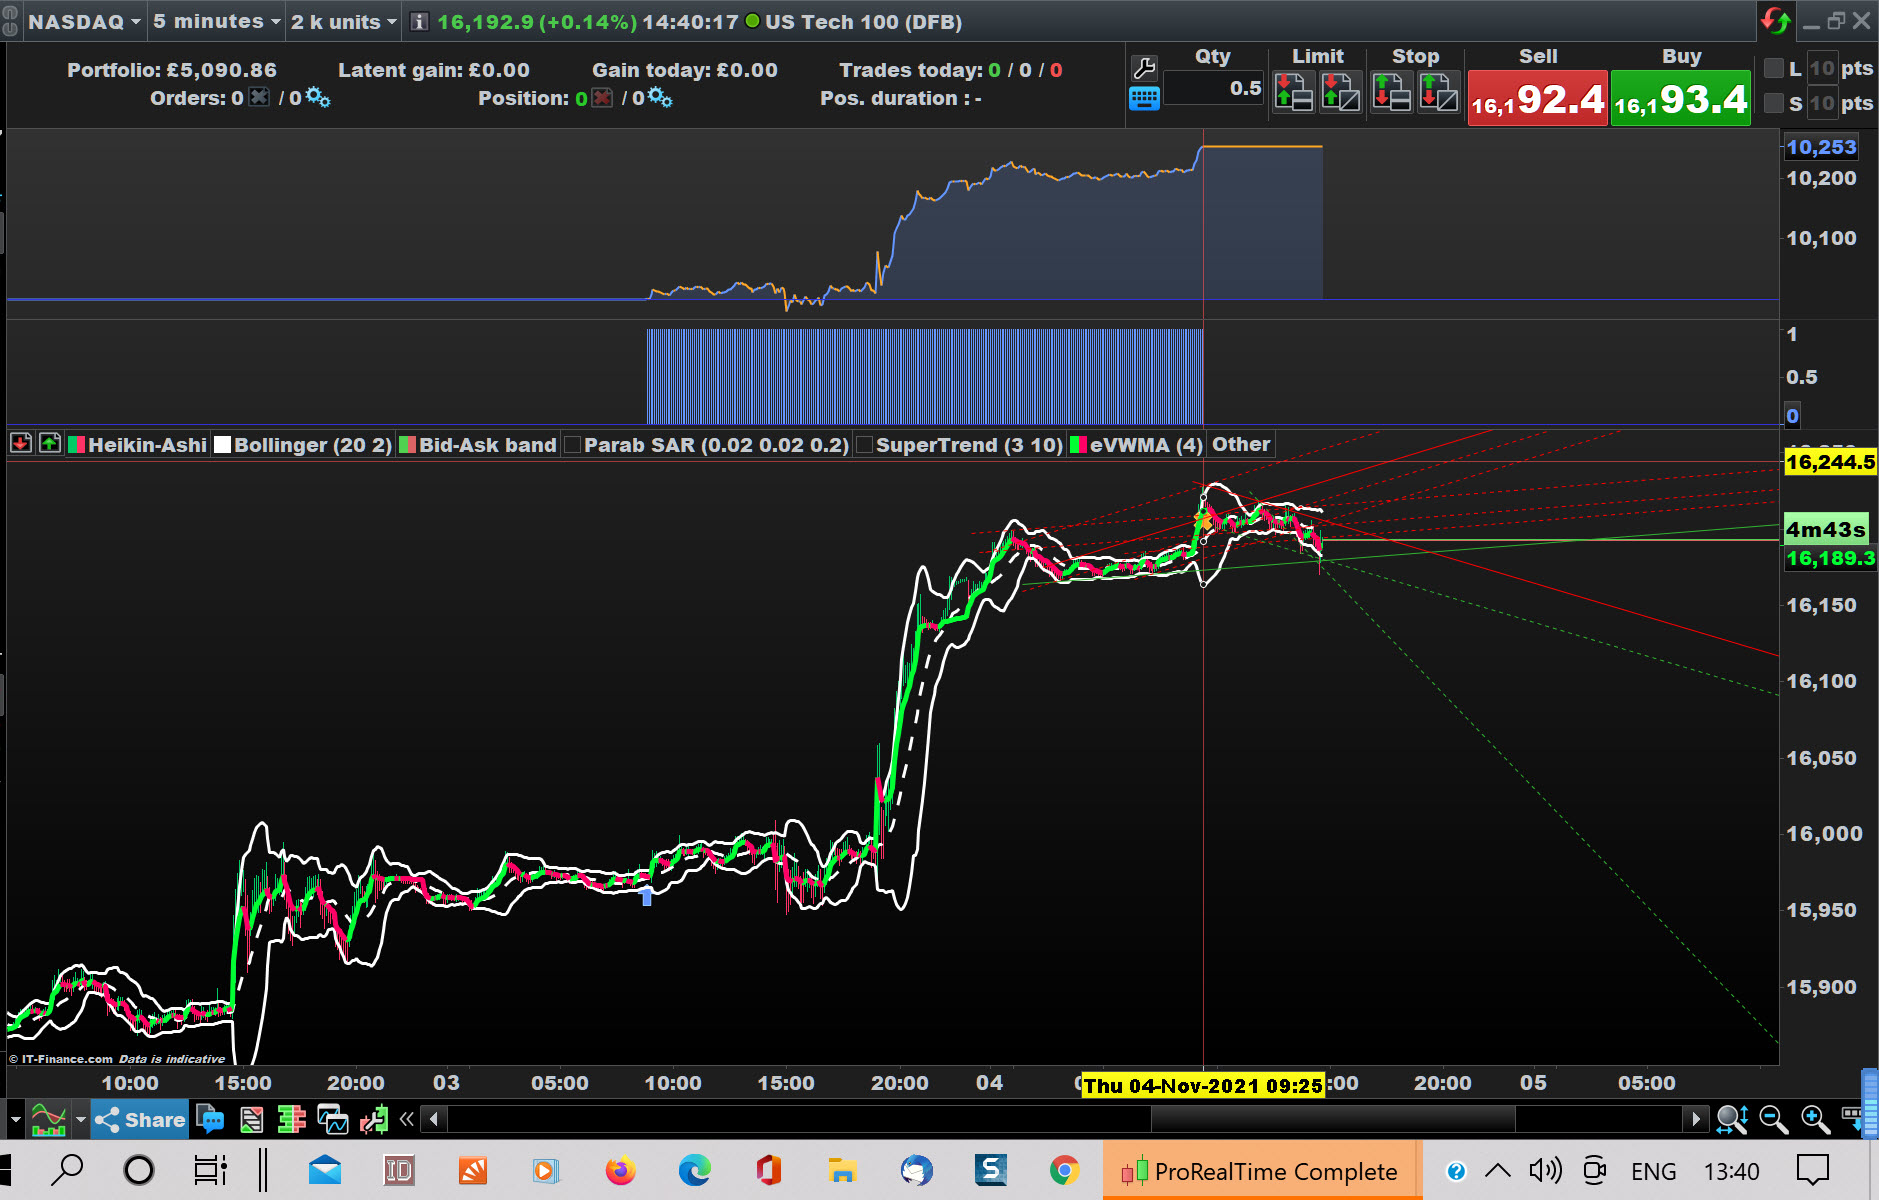Open Windows search from taskbar
The height and width of the screenshot is (1200, 1879).
[x=67, y=1170]
